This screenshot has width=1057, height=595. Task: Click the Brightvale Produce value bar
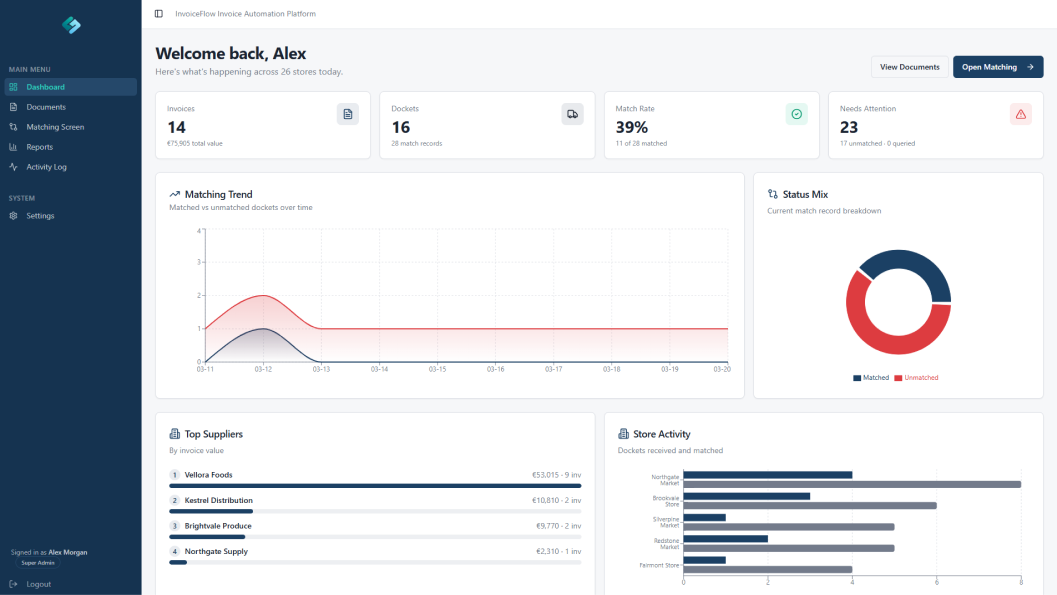click(207, 537)
